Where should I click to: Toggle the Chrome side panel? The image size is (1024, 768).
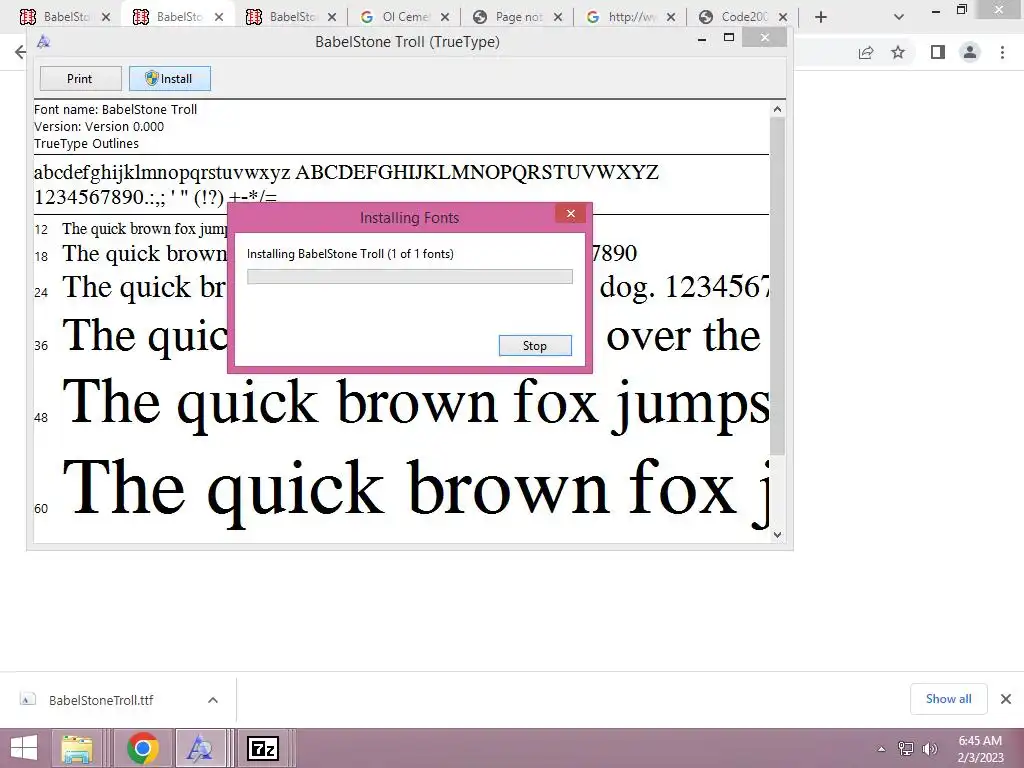[938, 52]
